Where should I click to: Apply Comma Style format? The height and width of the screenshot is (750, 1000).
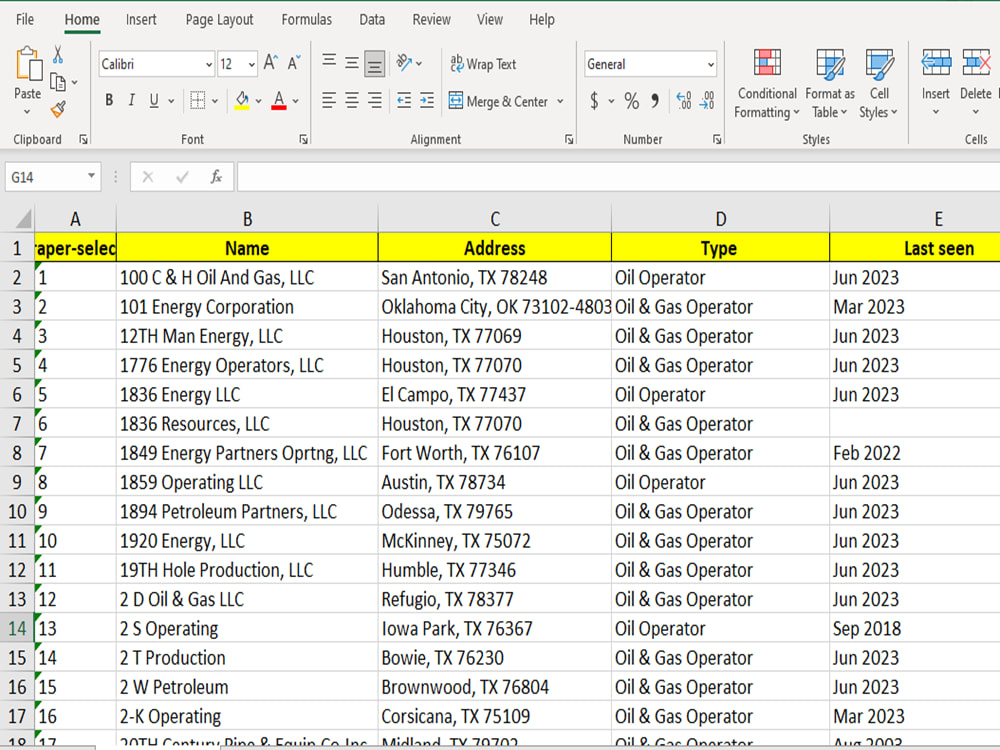pyautogui.click(x=654, y=101)
